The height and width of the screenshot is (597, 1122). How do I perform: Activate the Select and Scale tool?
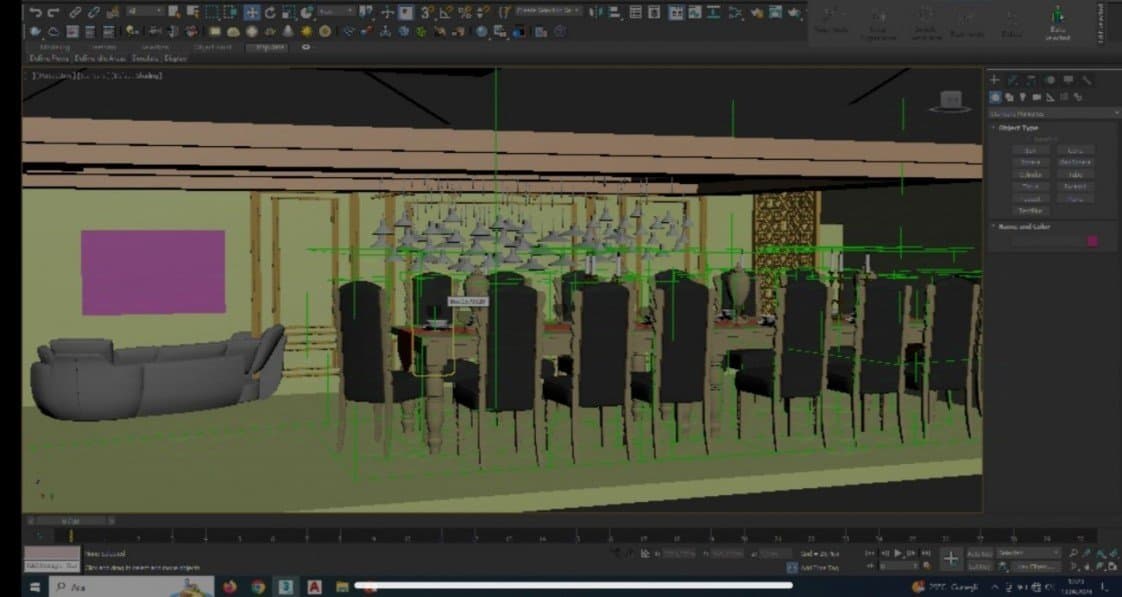pos(288,12)
